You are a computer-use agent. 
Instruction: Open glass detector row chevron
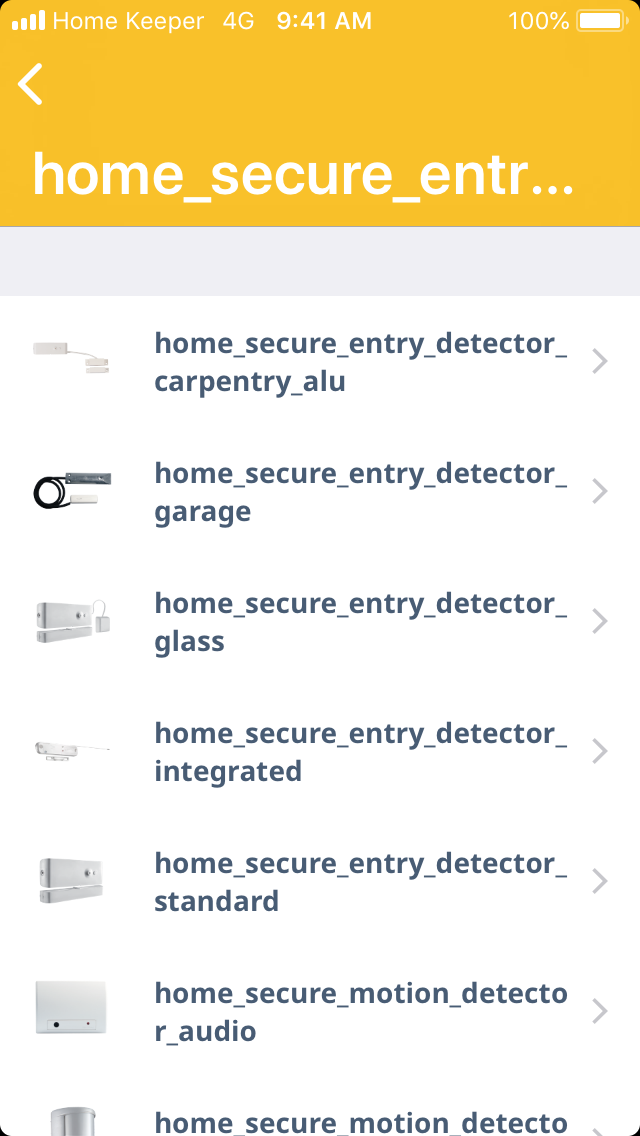[x=599, y=621]
